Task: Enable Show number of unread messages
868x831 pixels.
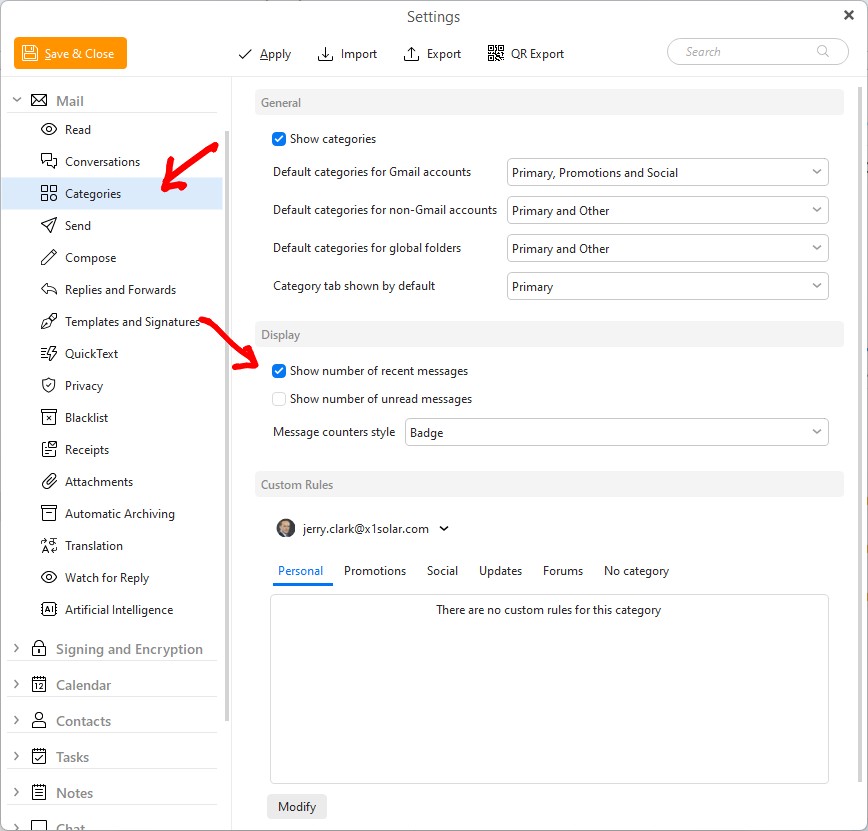Action: point(279,399)
